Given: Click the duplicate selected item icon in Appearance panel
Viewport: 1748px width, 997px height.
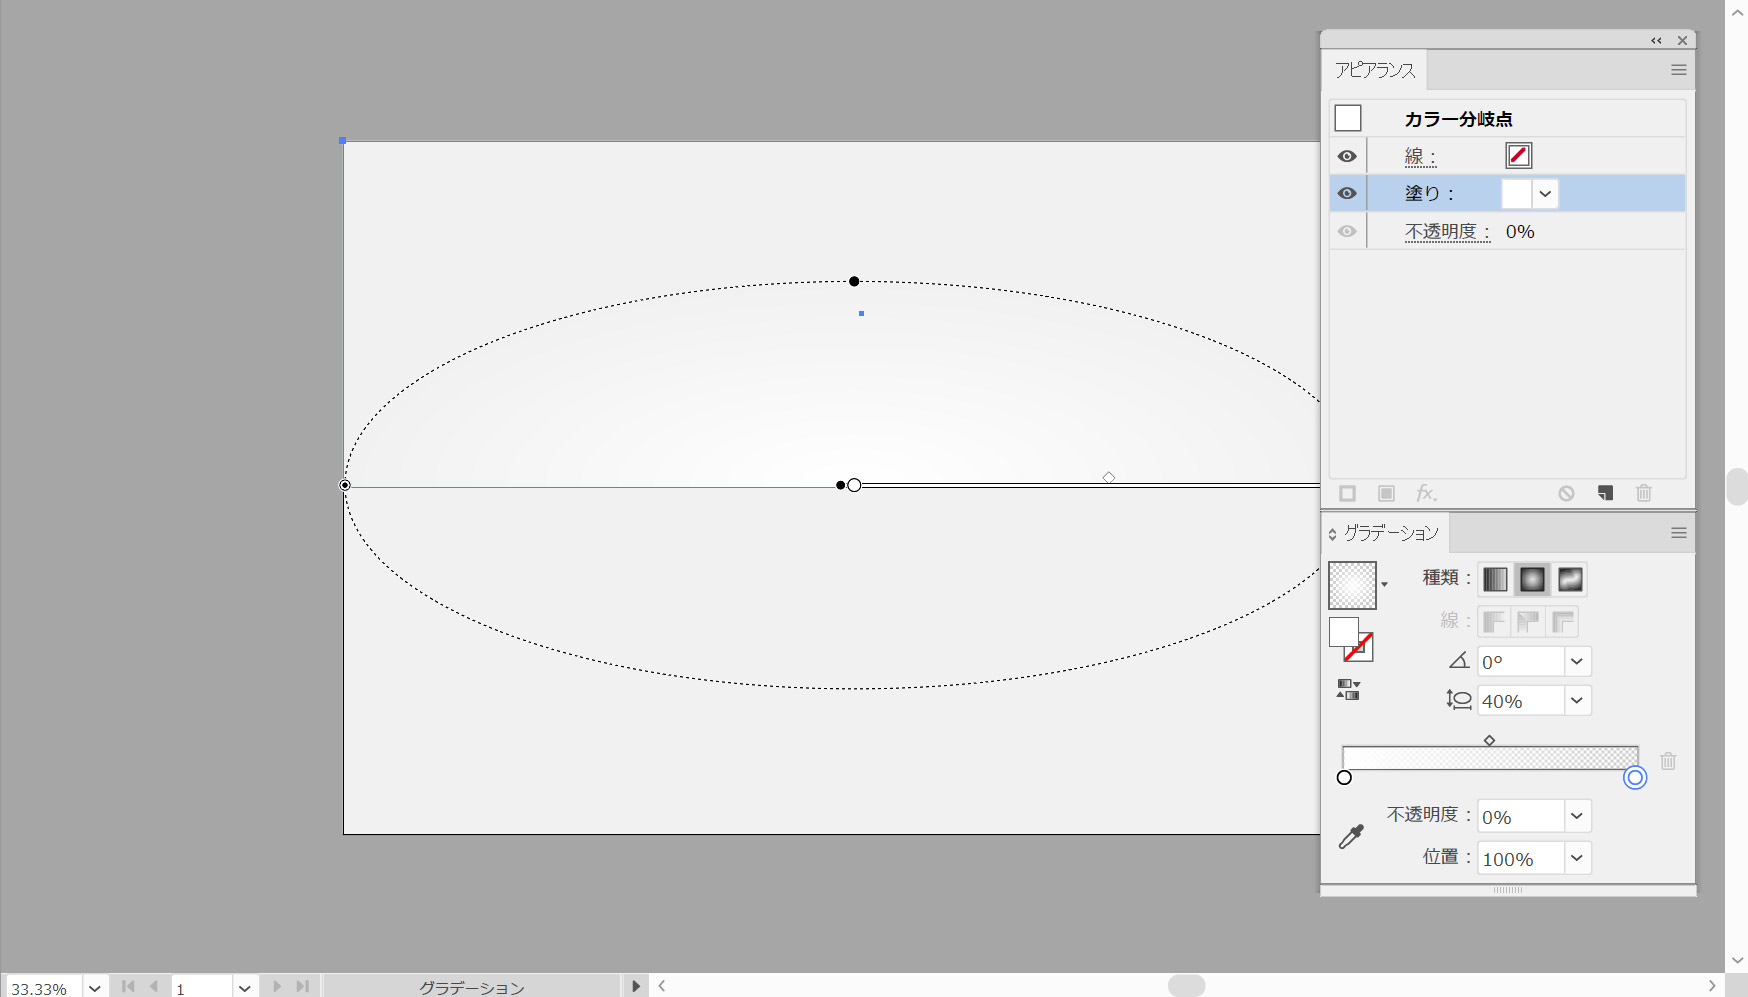Looking at the screenshot, I should tap(1605, 493).
